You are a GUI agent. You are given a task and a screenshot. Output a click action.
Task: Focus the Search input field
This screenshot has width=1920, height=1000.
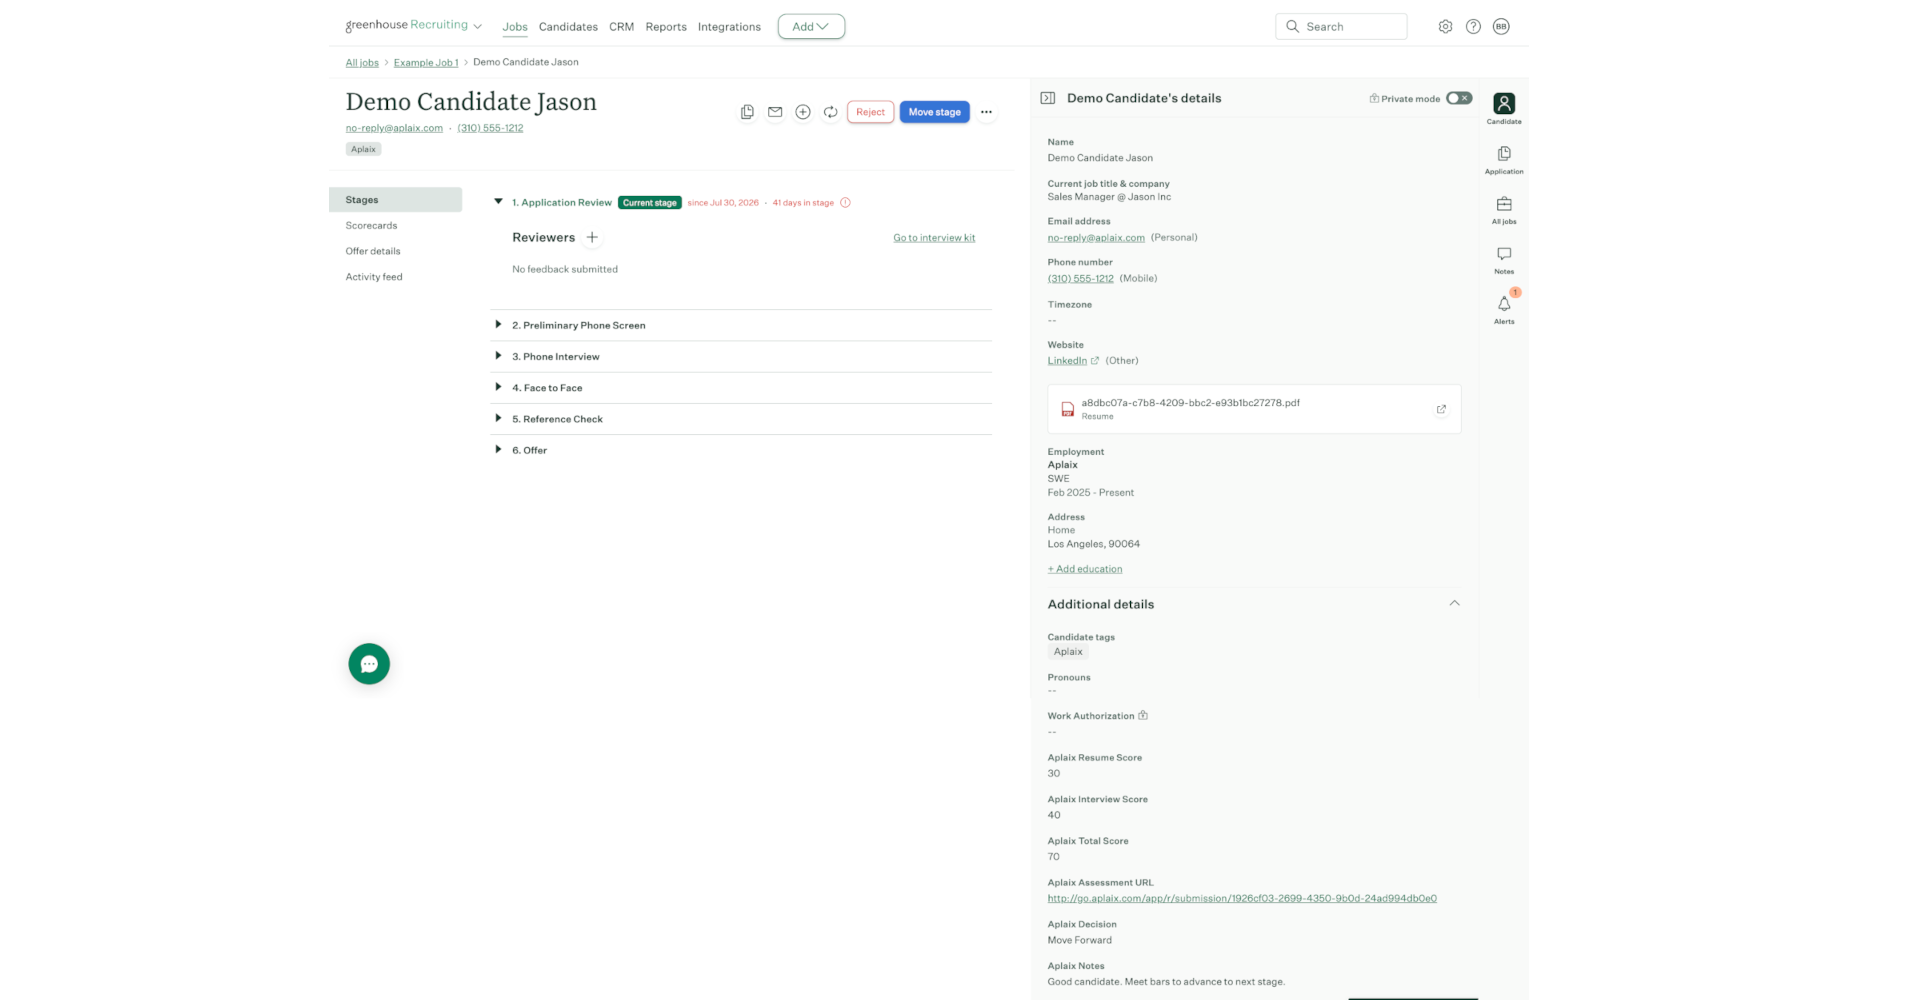tap(1341, 27)
